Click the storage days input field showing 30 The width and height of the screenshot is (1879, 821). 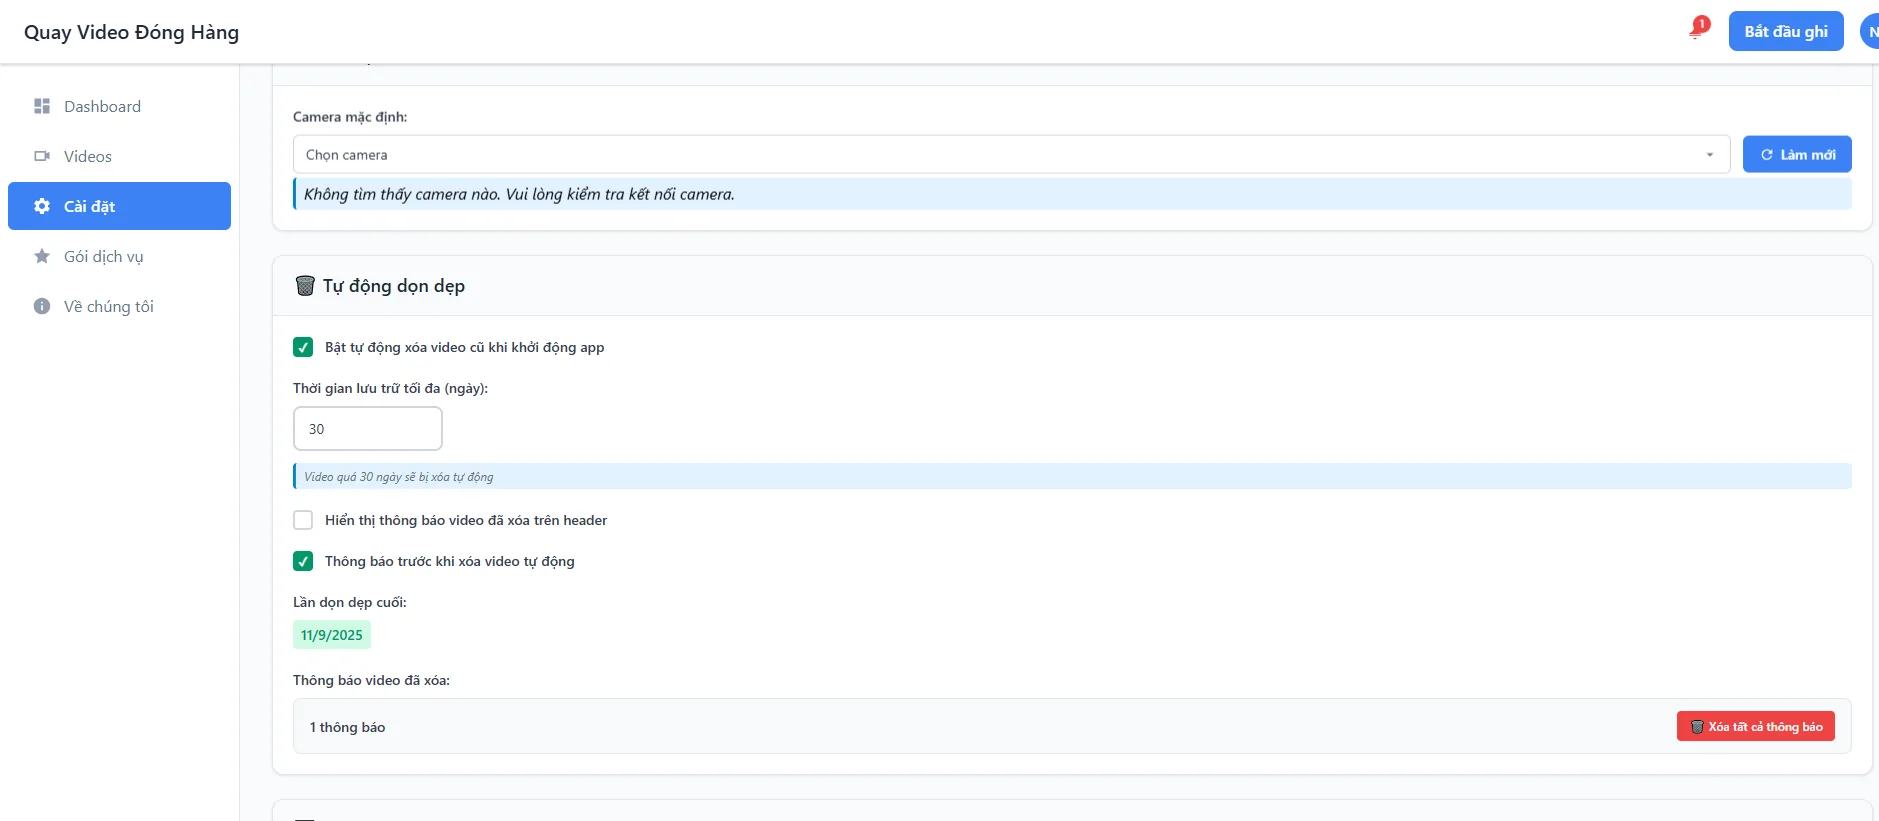[368, 428]
